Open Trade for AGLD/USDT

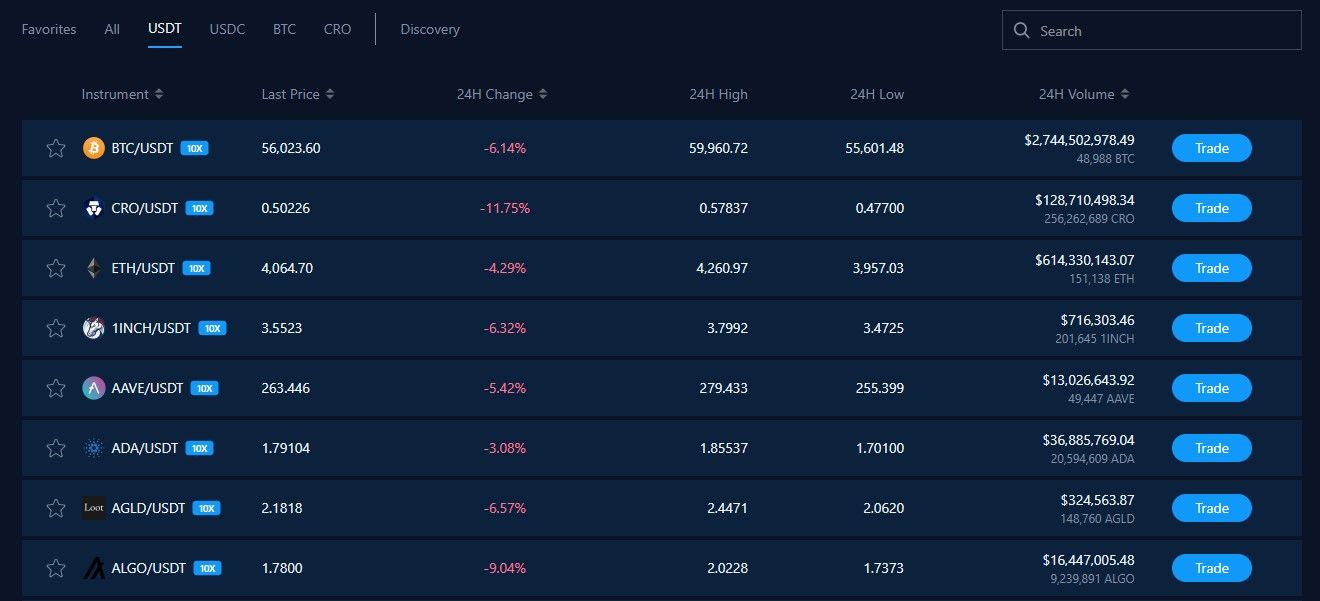coord(1211,508)
